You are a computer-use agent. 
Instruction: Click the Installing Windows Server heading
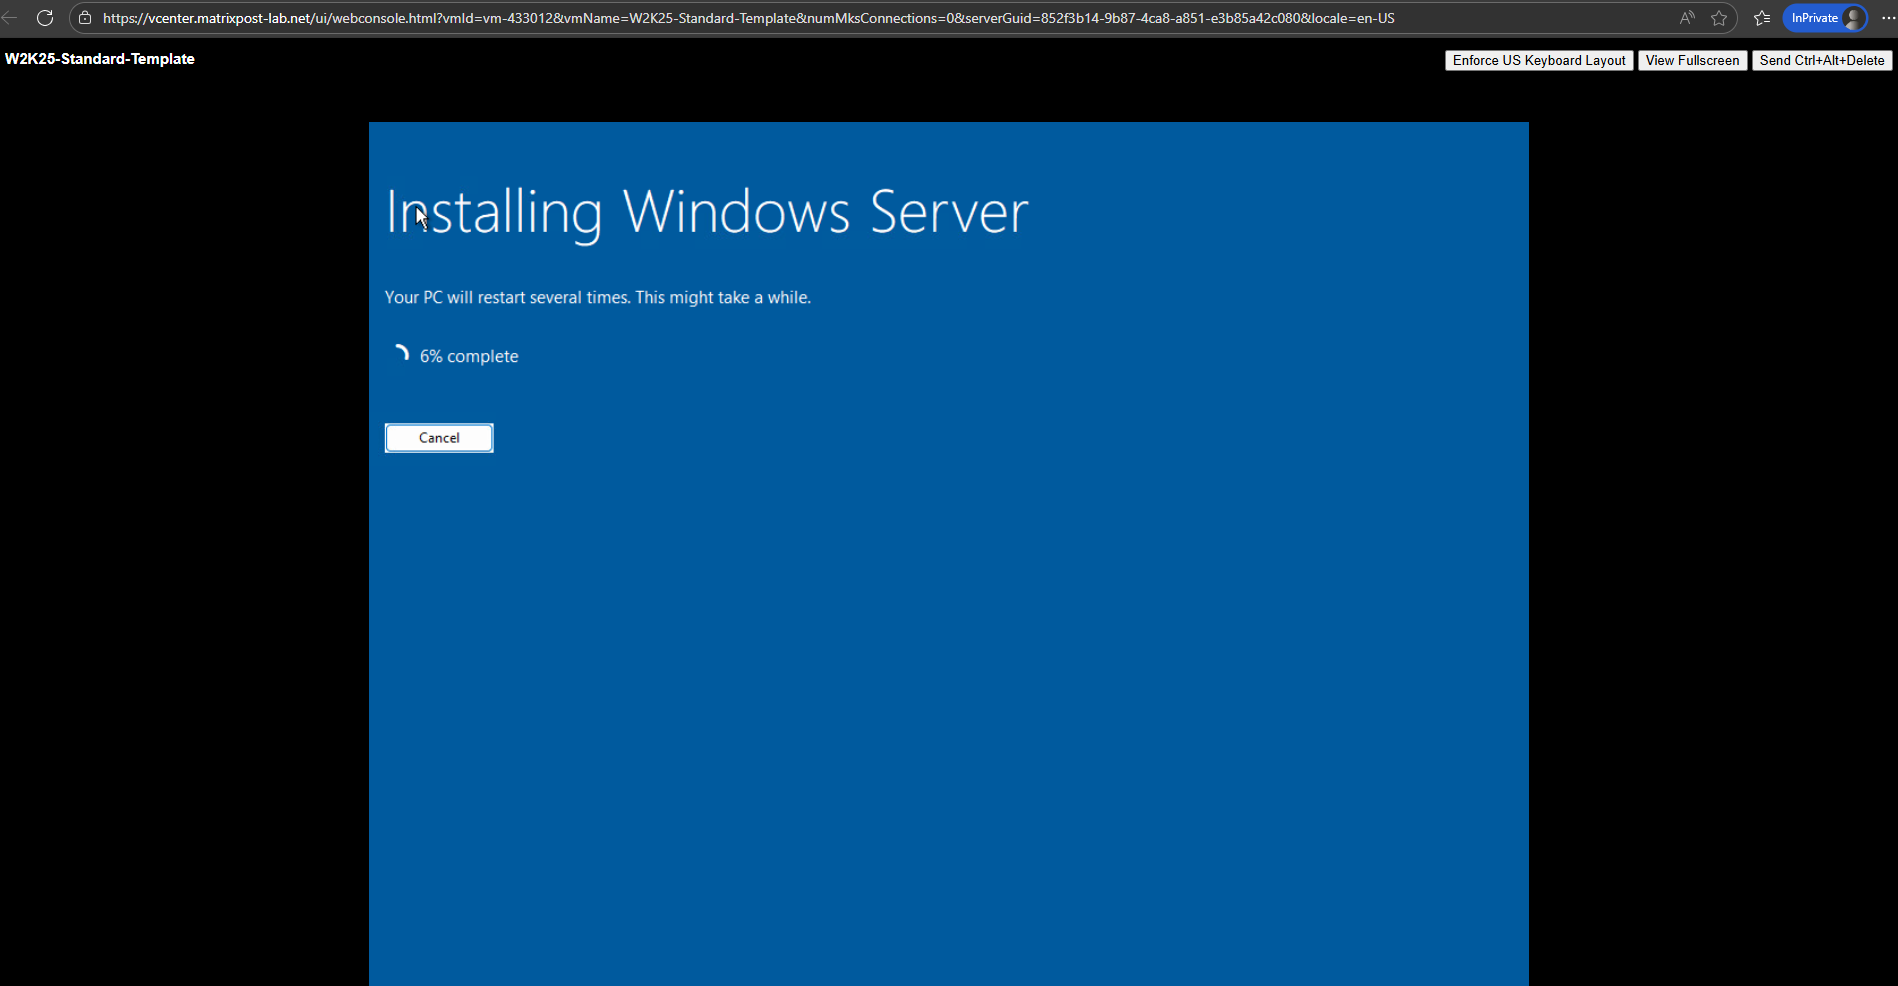click(707, 212)
